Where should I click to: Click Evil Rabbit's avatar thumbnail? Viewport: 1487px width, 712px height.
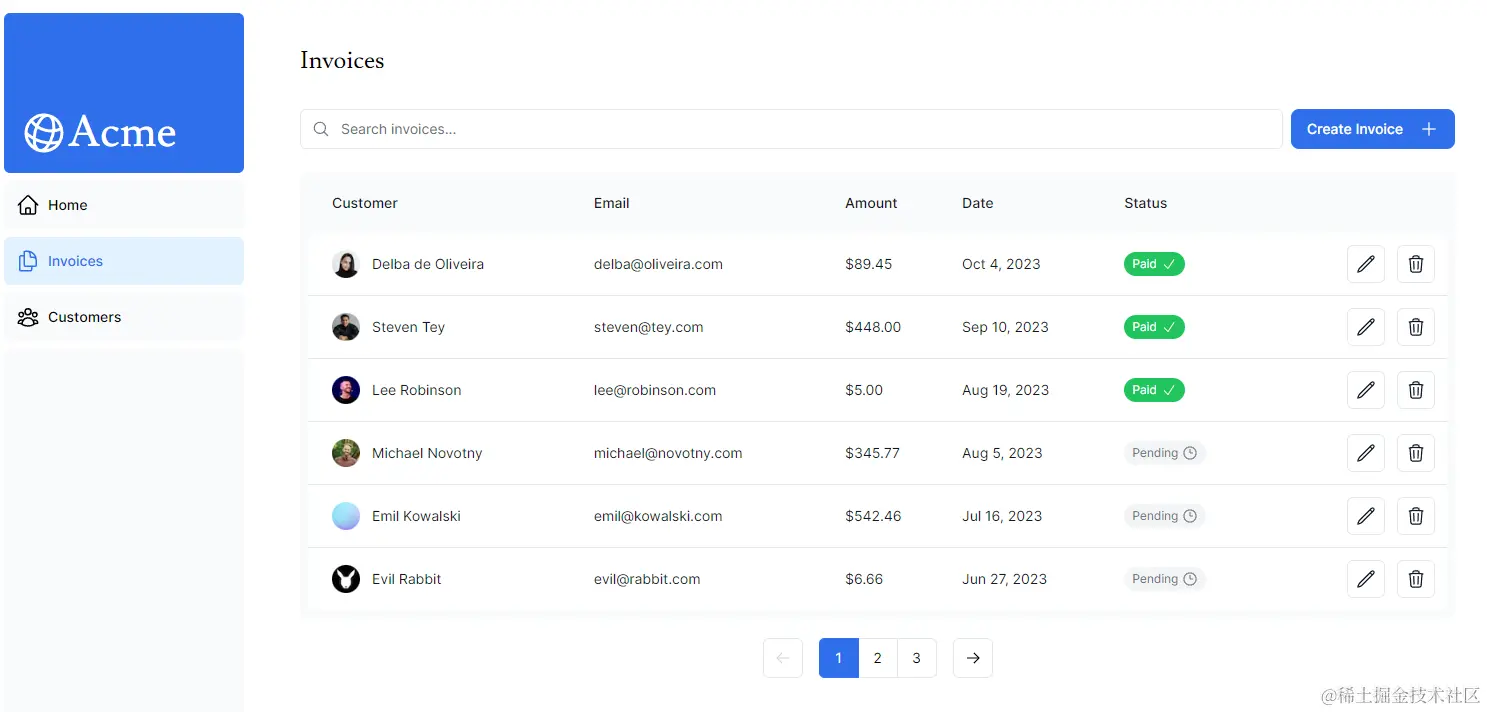346,579
